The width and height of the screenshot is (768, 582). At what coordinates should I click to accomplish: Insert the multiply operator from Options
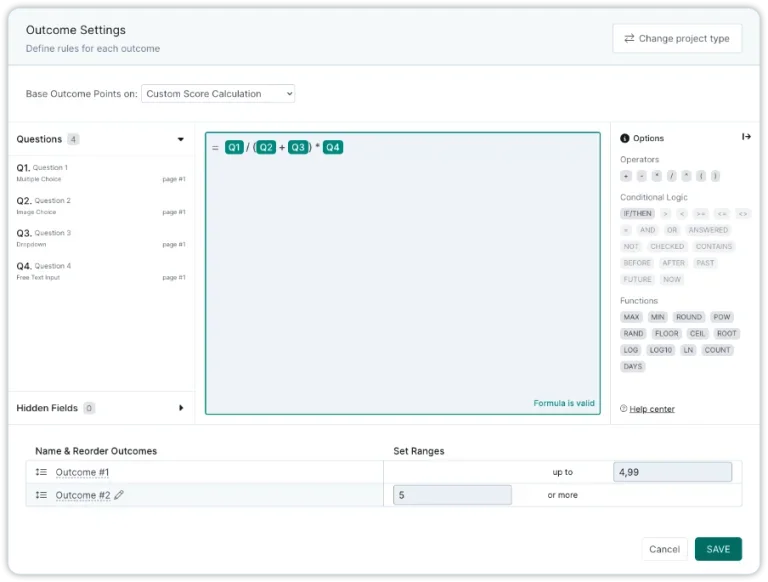(x=657, y=176)
